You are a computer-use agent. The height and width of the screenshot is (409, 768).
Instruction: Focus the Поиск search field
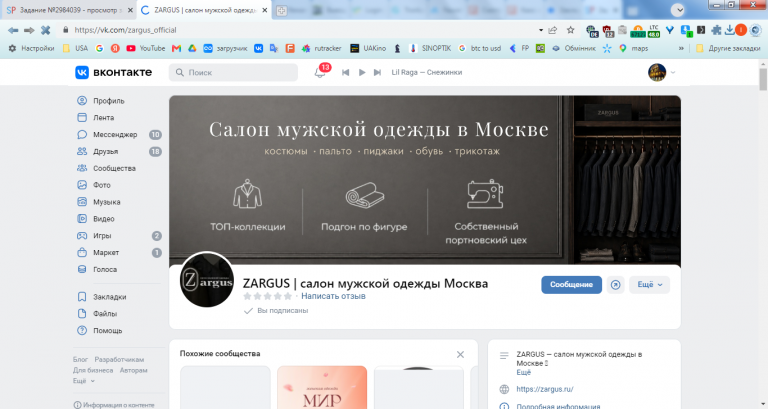click(x=234, y=72)
